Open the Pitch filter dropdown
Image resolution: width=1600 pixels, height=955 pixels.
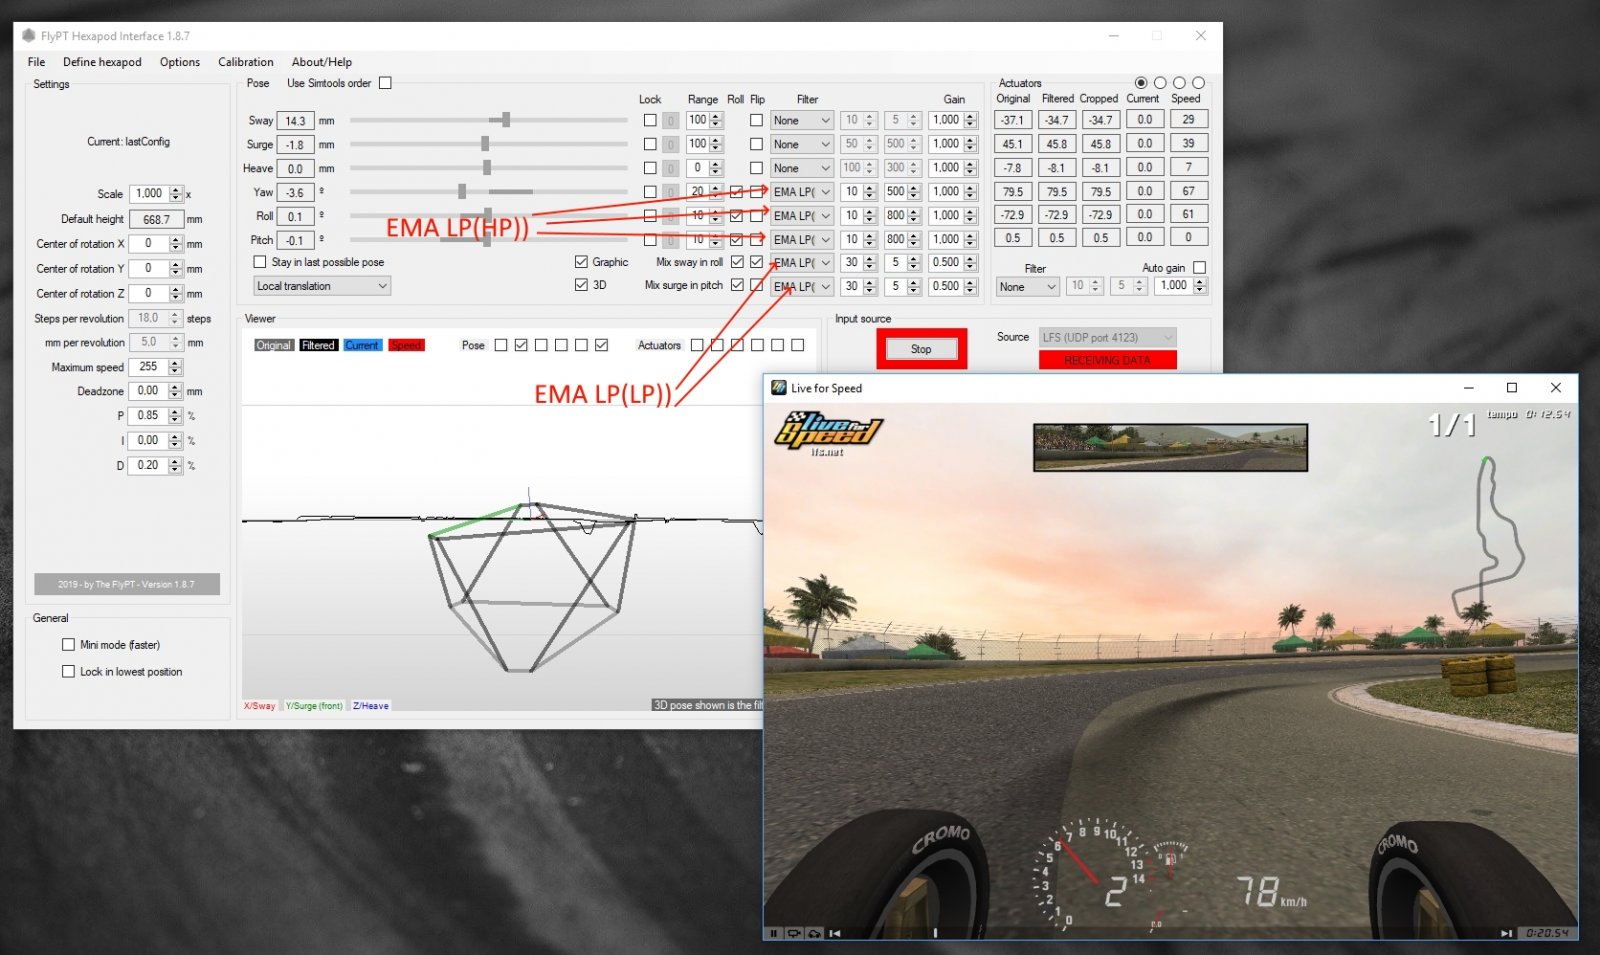[802, 239]
